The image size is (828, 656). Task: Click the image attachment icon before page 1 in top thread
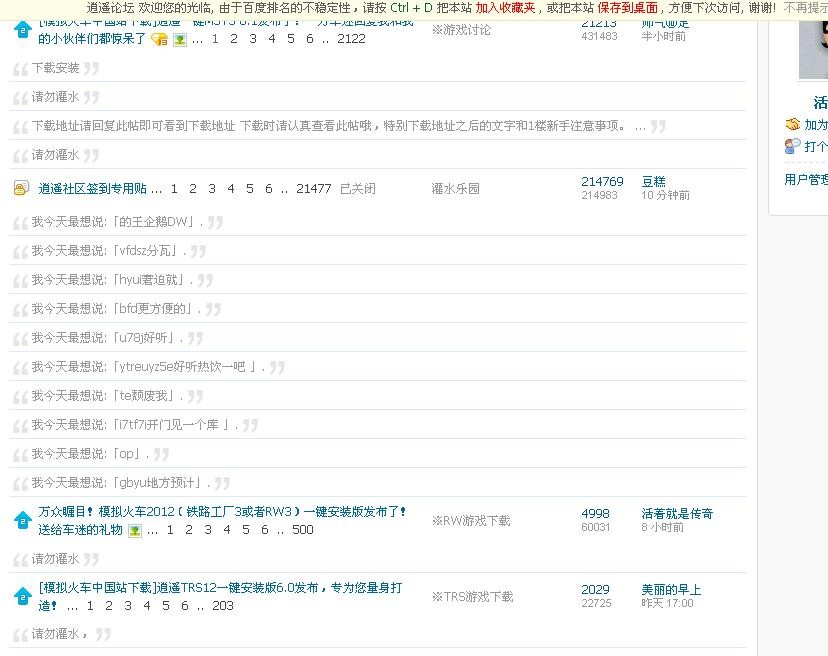179,40
